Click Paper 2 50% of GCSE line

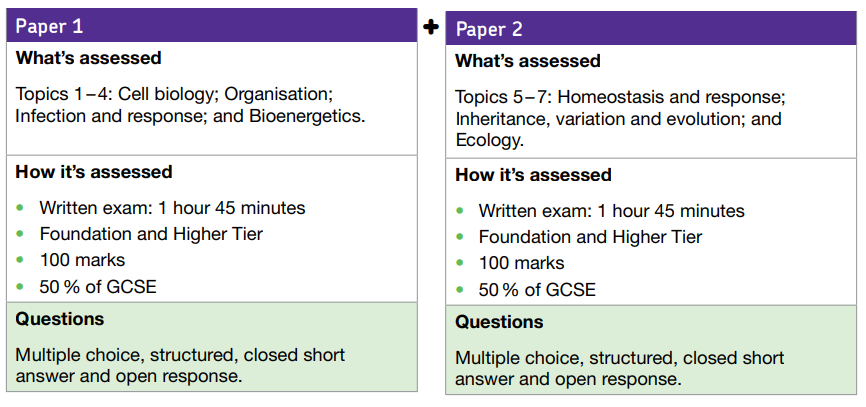point(537,289)
